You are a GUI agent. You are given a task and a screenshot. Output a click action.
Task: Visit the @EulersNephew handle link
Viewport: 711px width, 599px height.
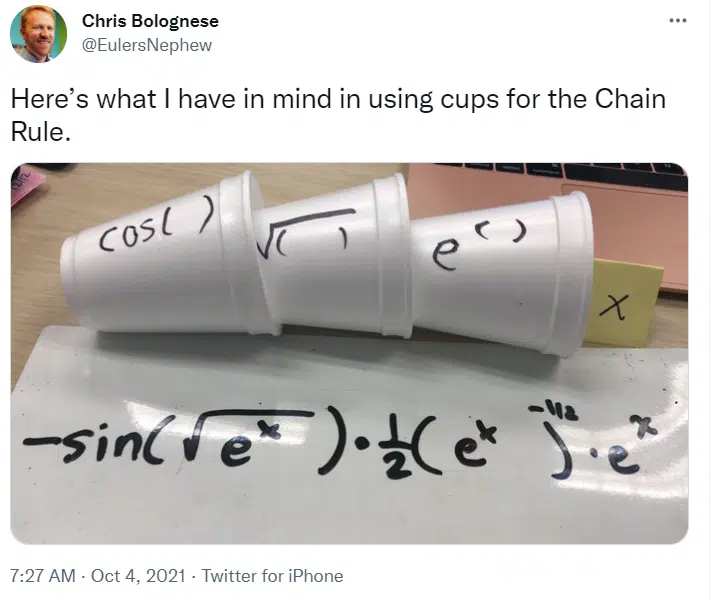click(x=147, y=45)
